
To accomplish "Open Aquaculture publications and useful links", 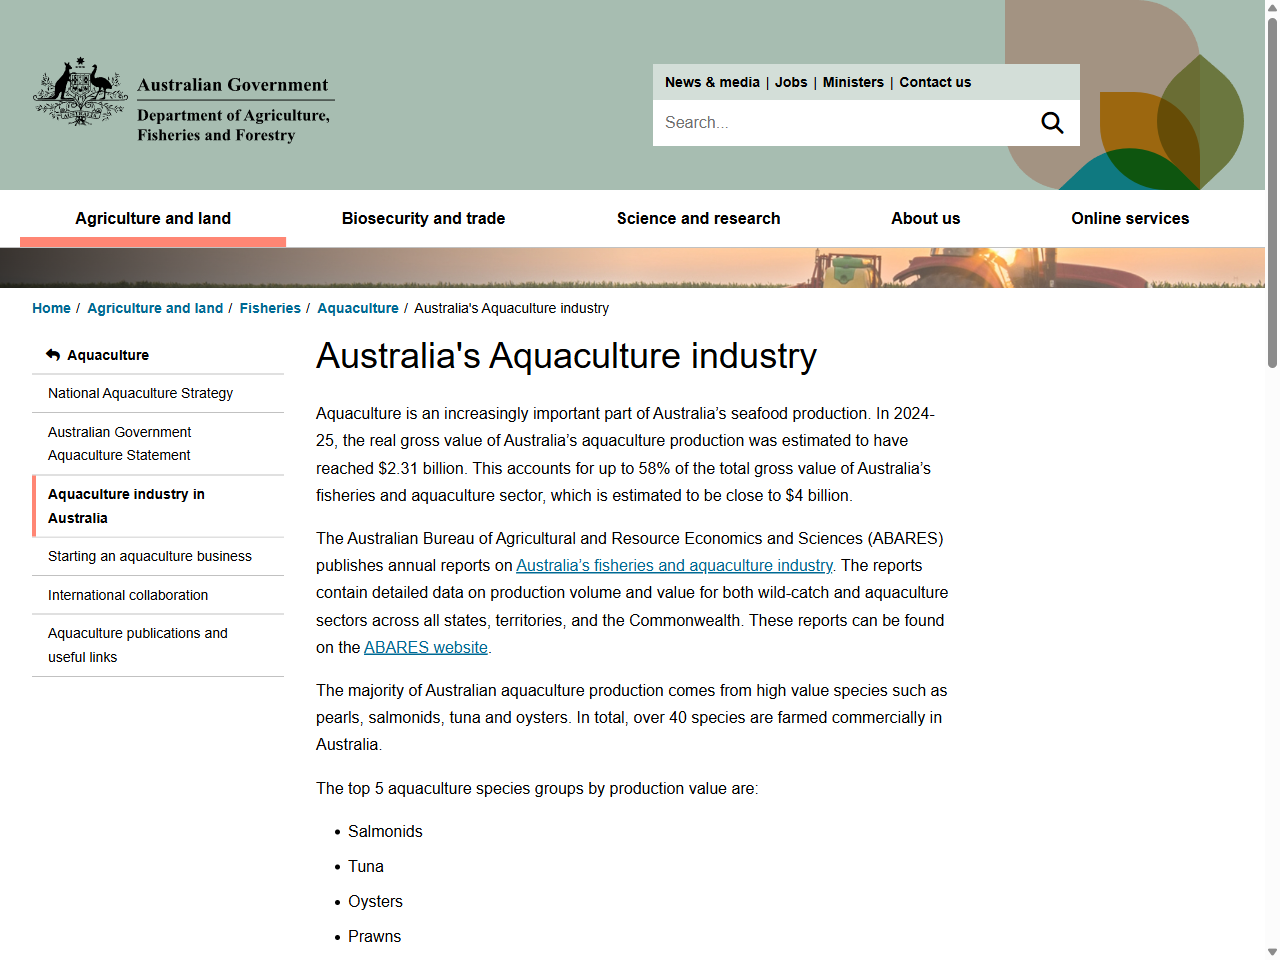I will point(137,645).
